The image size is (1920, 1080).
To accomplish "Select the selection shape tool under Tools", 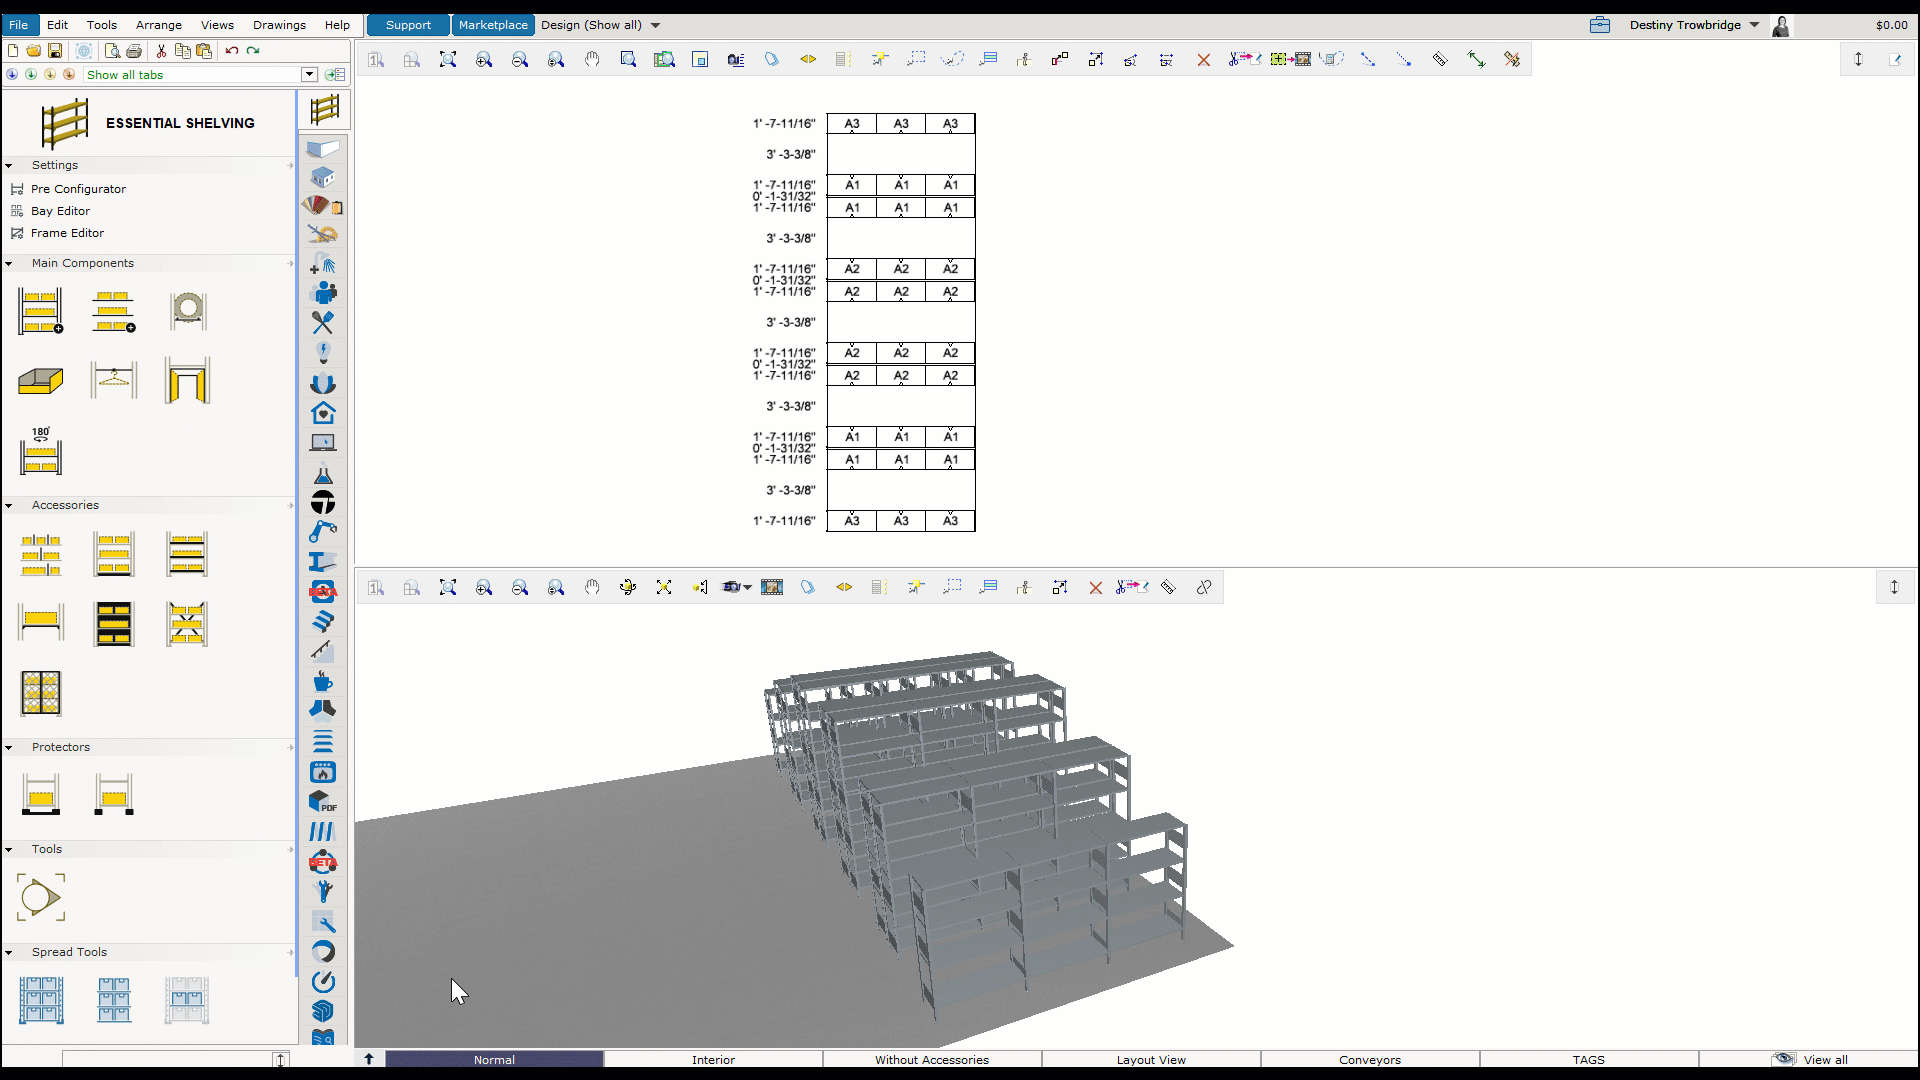I will 41,897.
